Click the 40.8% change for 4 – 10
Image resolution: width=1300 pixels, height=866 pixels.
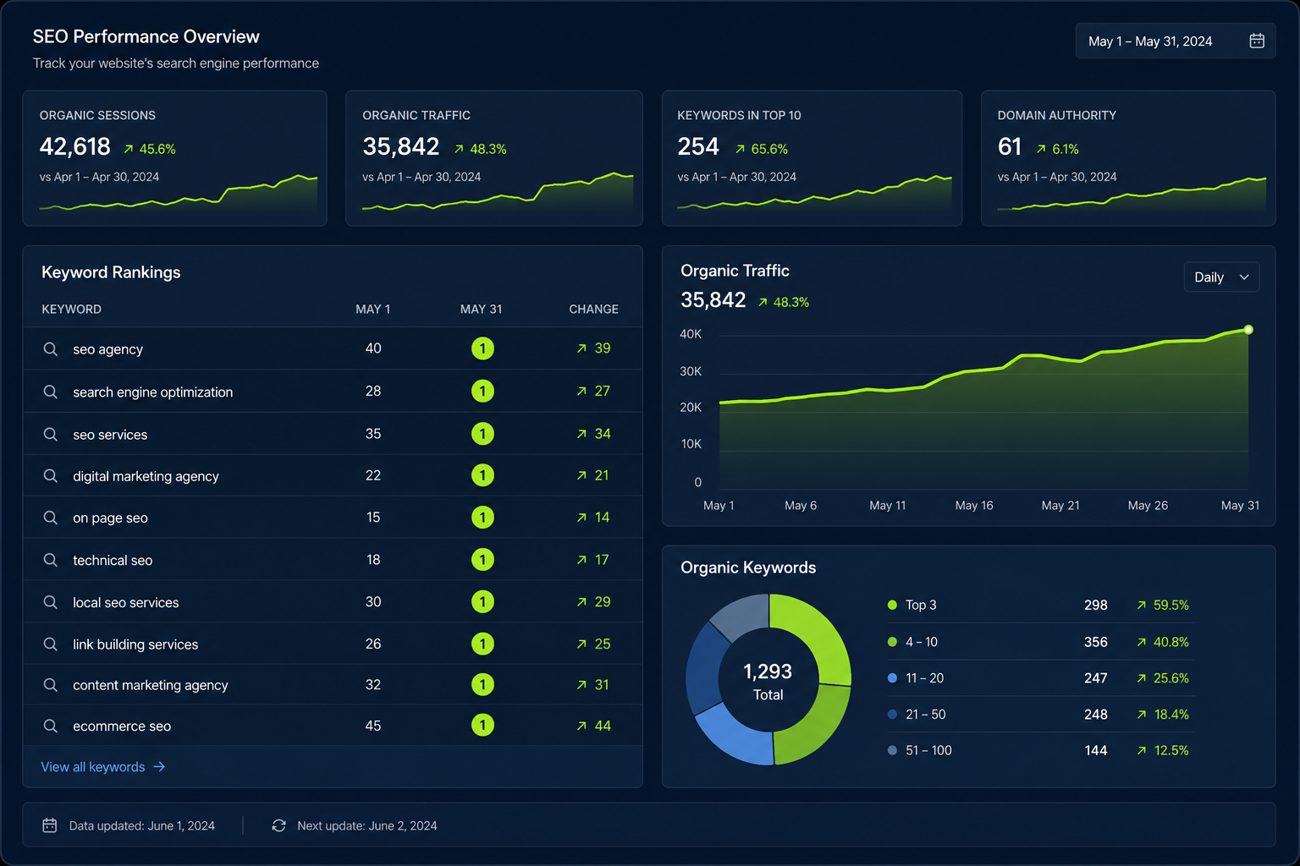(1171, 642)
